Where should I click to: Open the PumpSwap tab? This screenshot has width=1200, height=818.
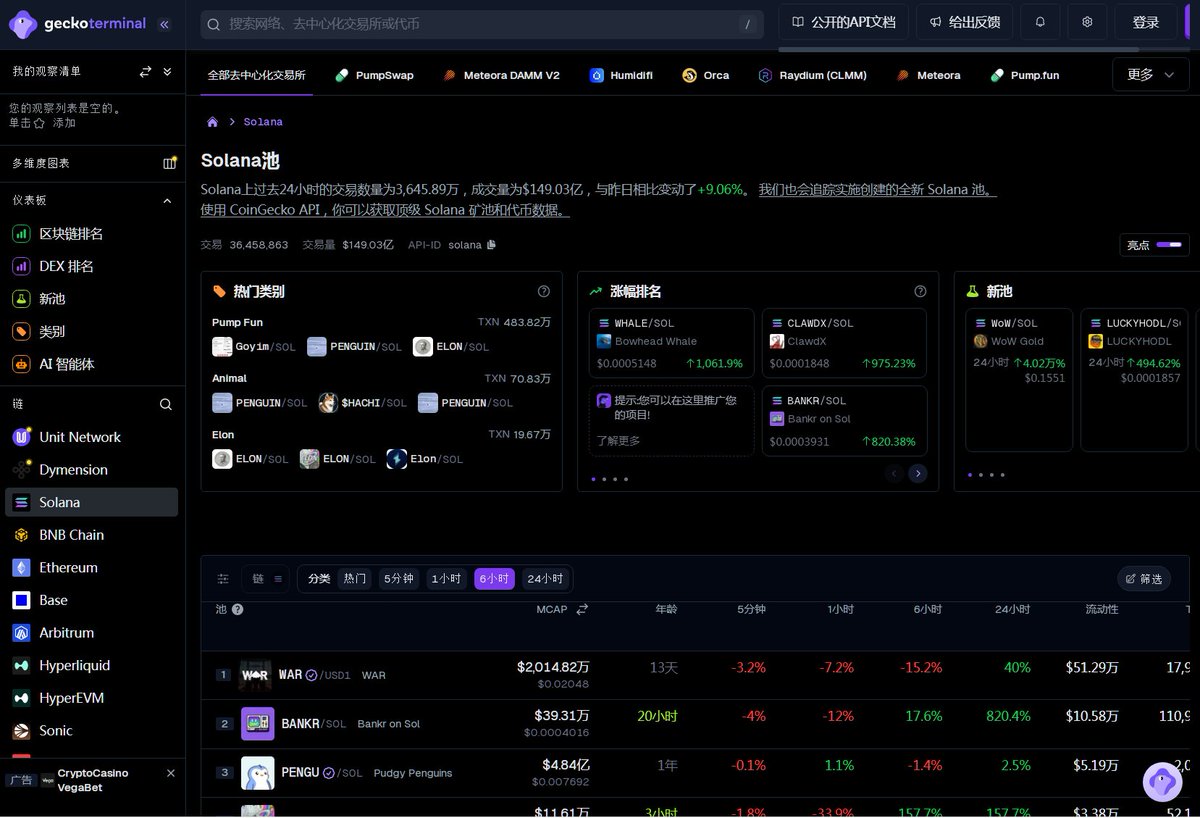[x=374, y=75]
